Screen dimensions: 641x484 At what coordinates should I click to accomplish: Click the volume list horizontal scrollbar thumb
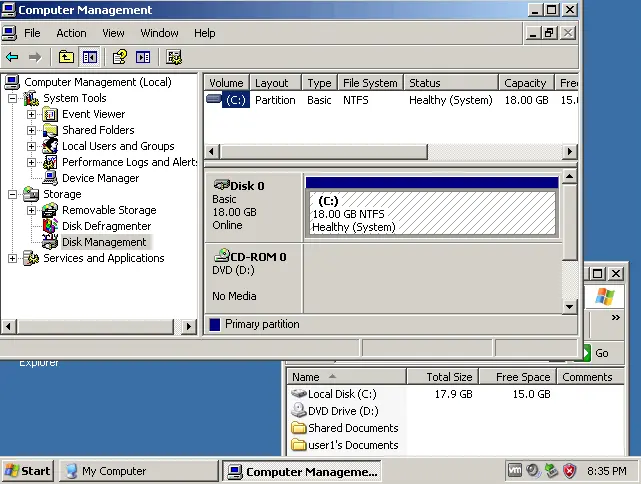[x=324, y=152]
